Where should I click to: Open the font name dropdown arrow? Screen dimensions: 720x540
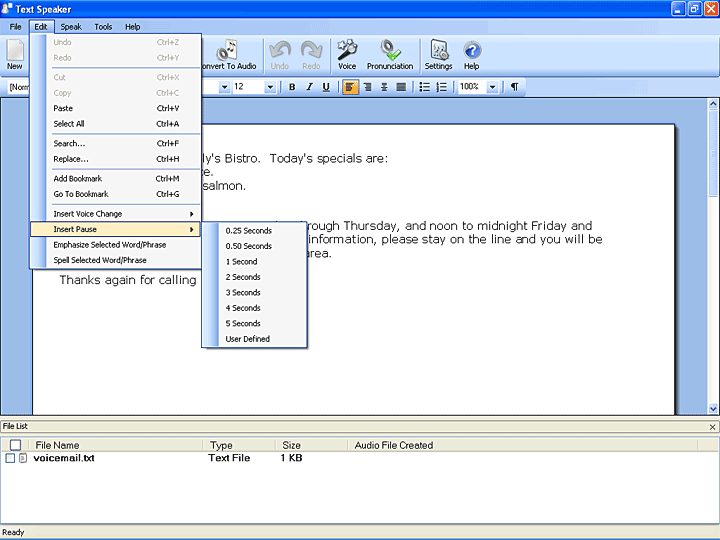(224, 87)
